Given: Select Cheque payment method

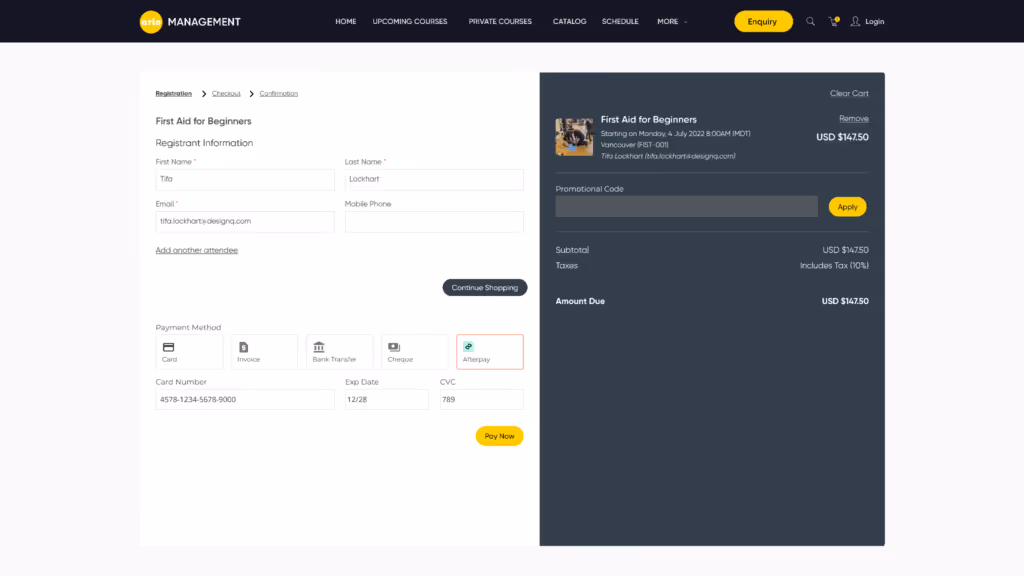Looking at the screenshot, I should point(415,352).
